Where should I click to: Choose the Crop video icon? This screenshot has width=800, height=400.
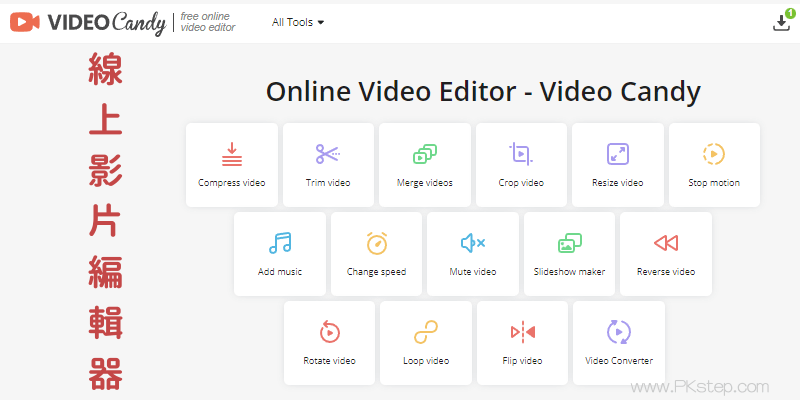(521, 154)
